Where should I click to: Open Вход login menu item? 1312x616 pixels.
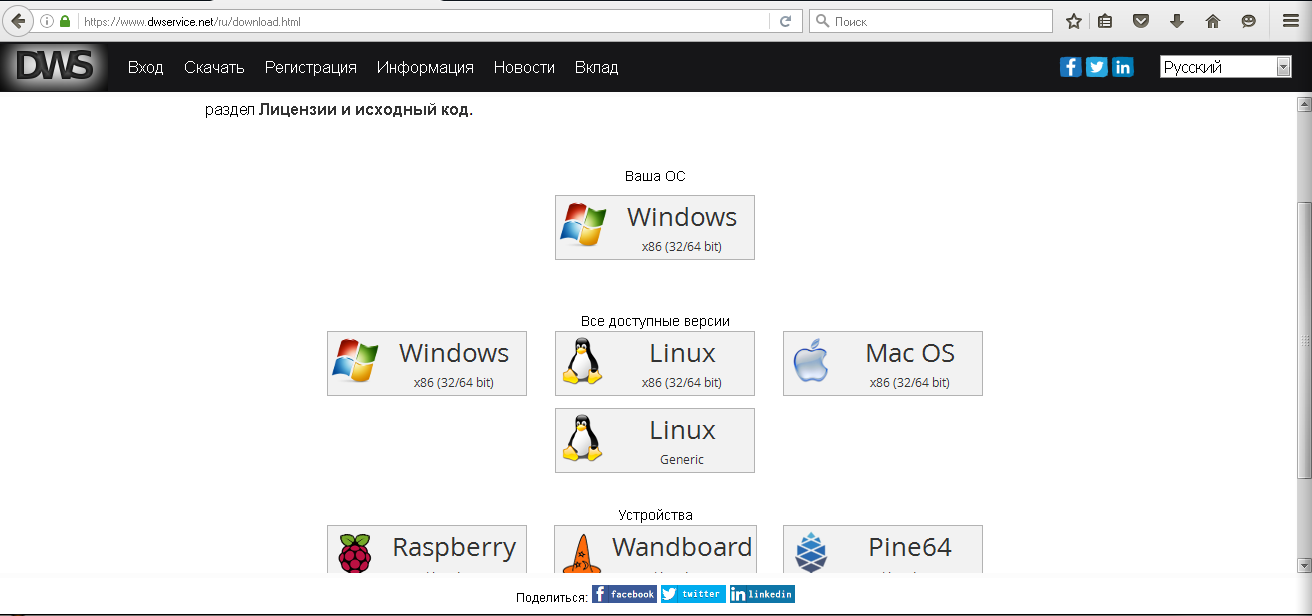tap(146, 67)
